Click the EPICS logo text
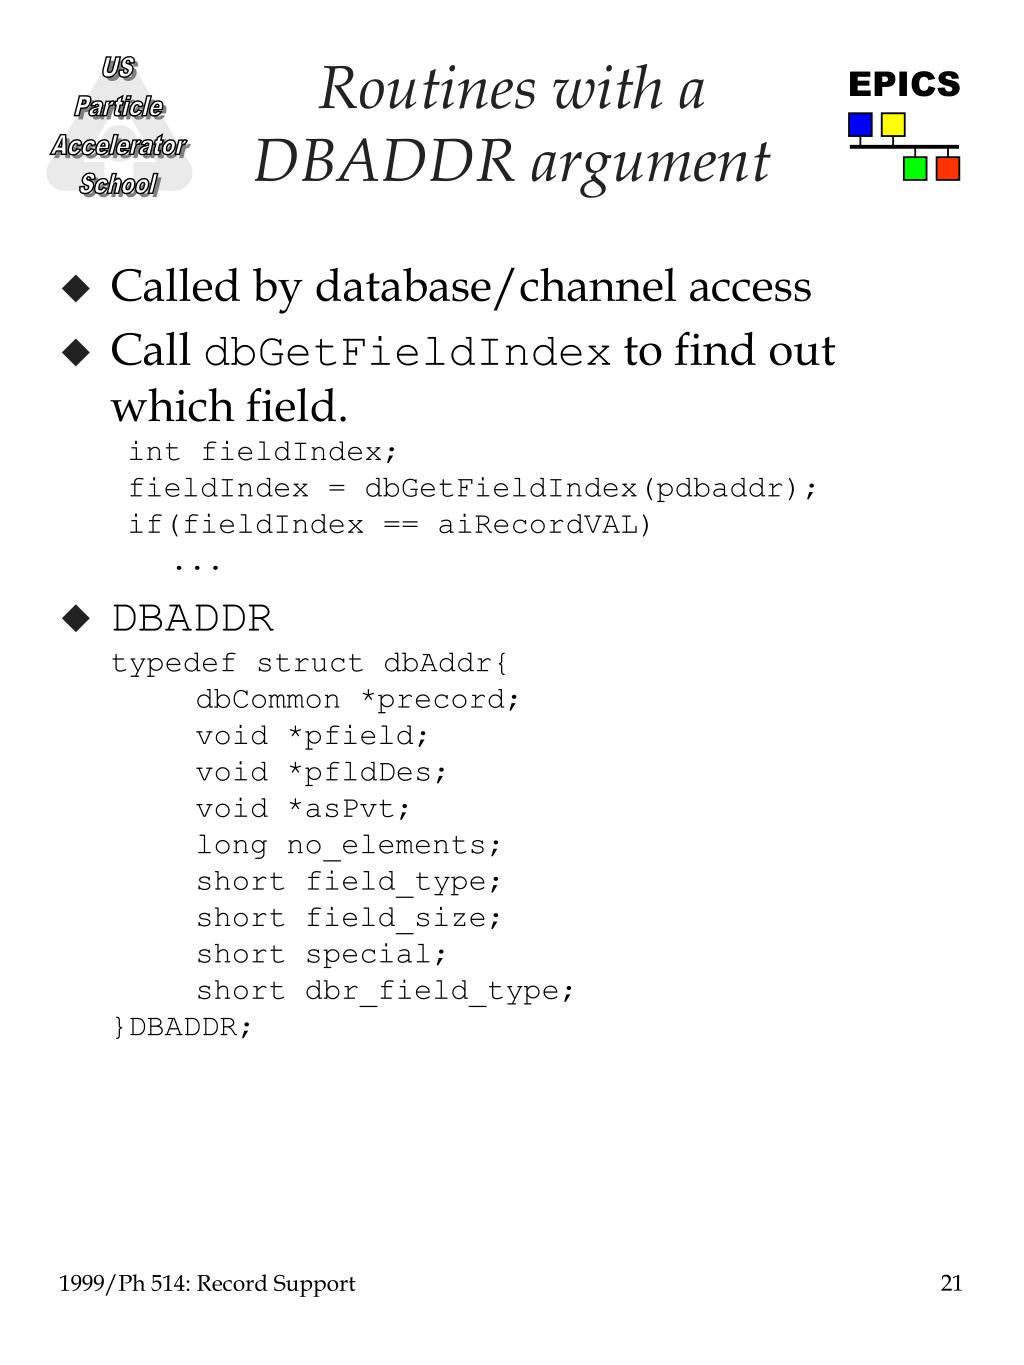The image size is (1024, 1365). 904,84
